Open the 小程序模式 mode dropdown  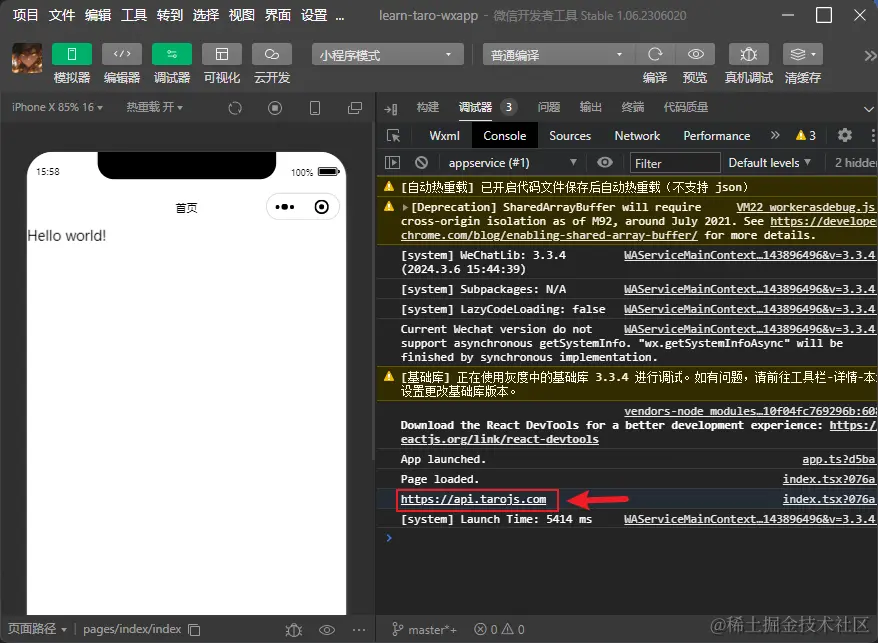(387, 54)
